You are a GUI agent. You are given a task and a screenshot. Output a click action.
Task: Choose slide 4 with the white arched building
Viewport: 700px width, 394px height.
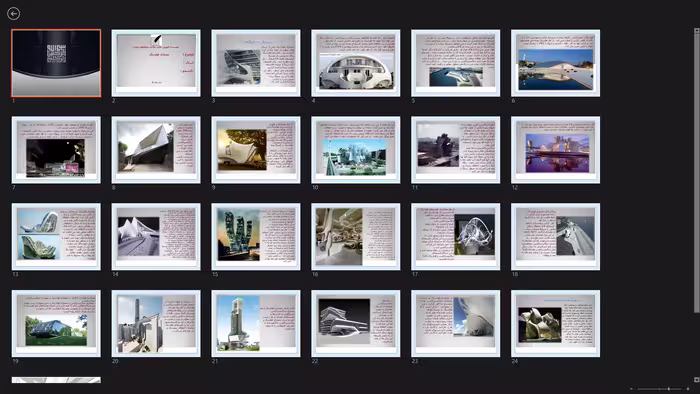pyautogui.click(x=356, y=63)
